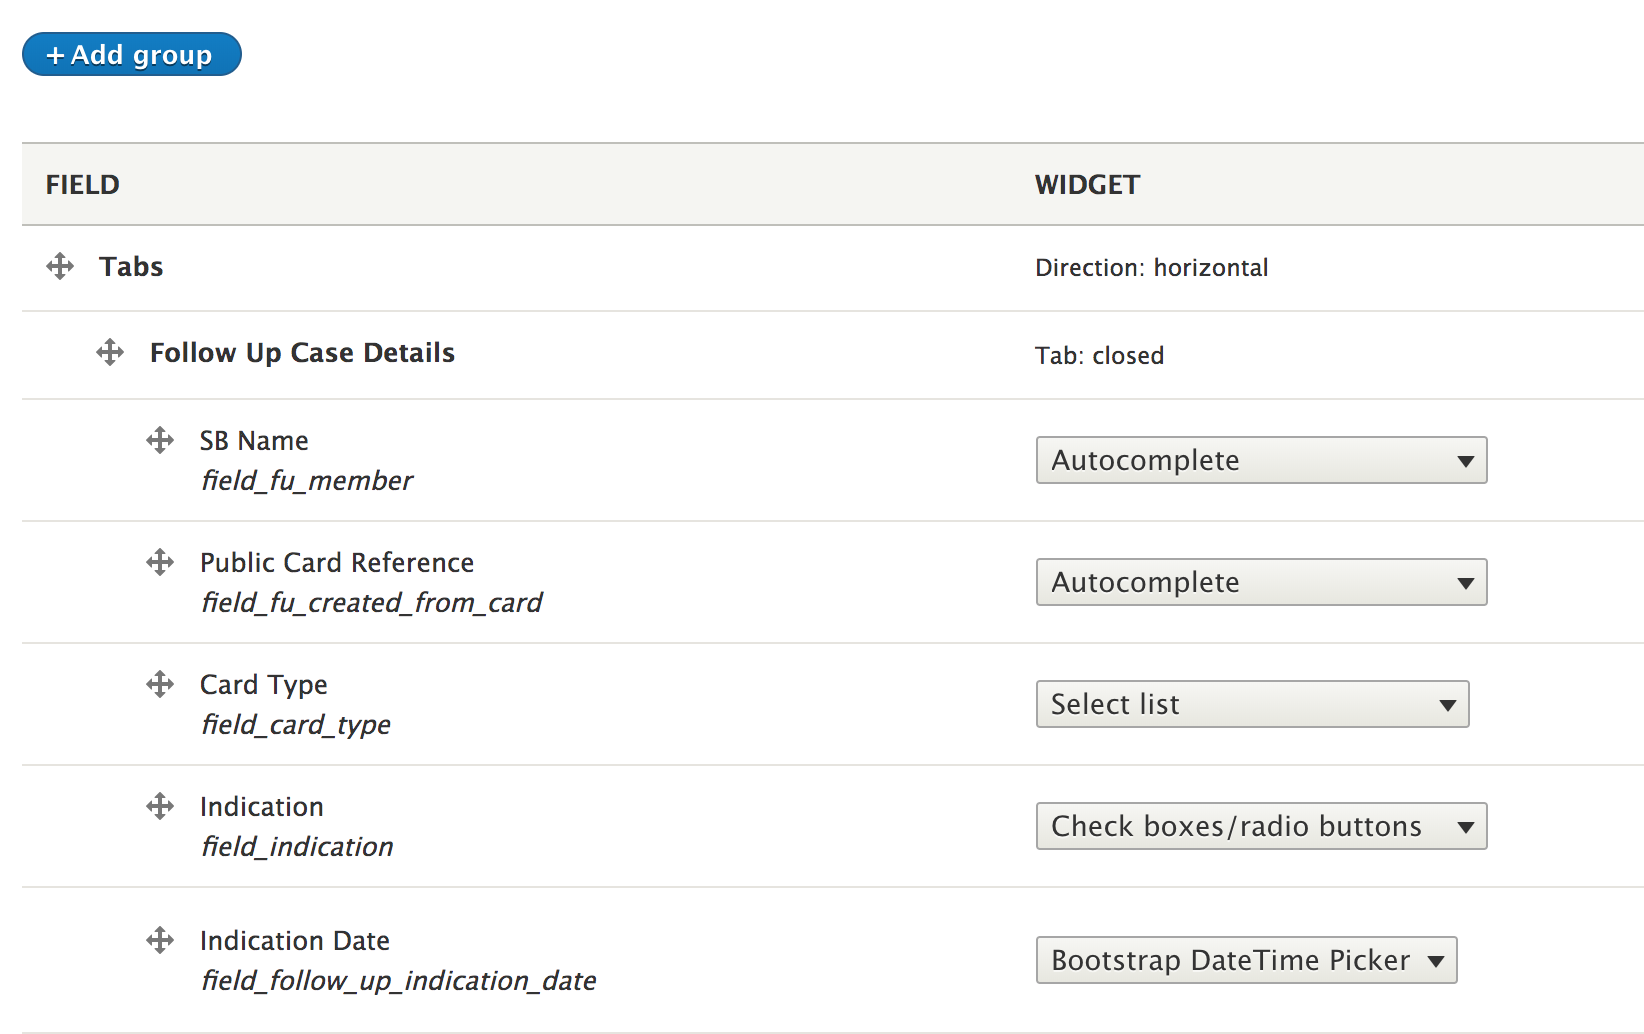1644x1034 pixels.
Task: Click the Tabs group label
Action: coord(131,267)
